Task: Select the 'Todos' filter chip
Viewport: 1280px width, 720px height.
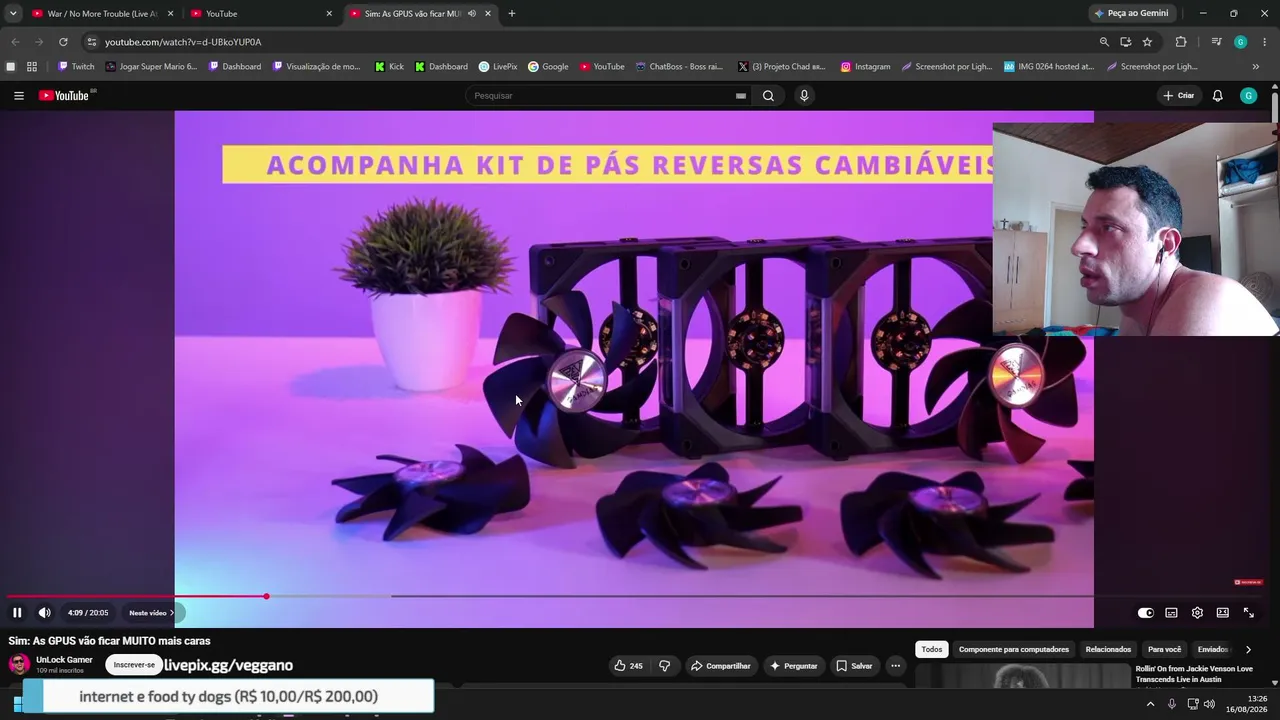Action: click(932, 650)
